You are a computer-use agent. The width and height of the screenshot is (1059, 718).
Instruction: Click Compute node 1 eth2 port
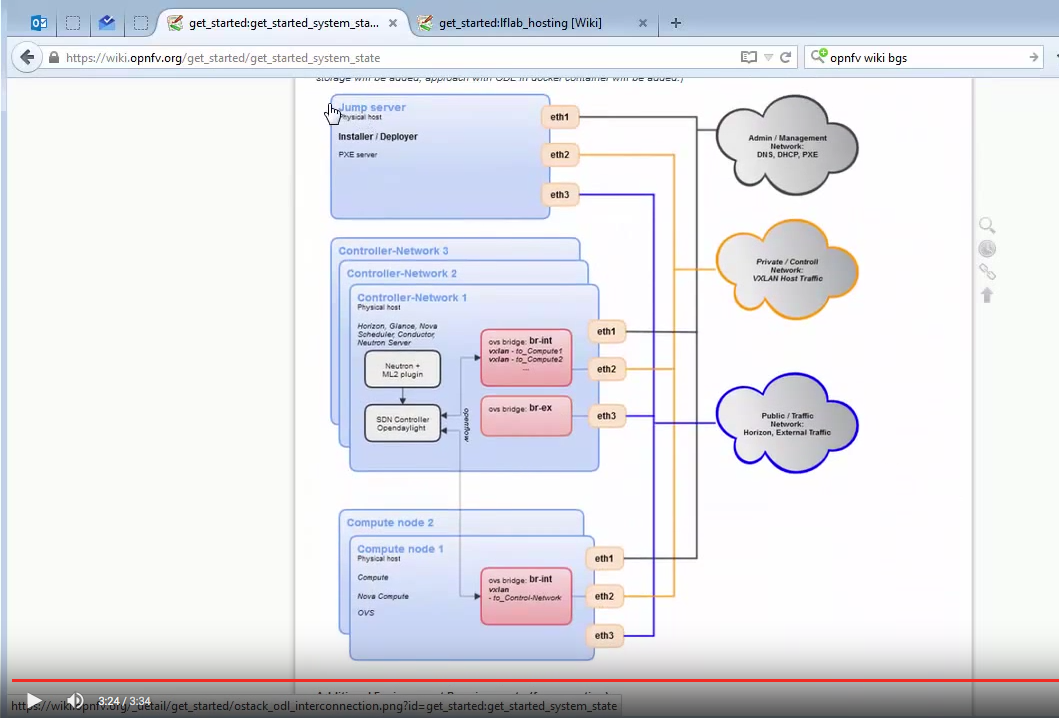(x=604, y=596)
